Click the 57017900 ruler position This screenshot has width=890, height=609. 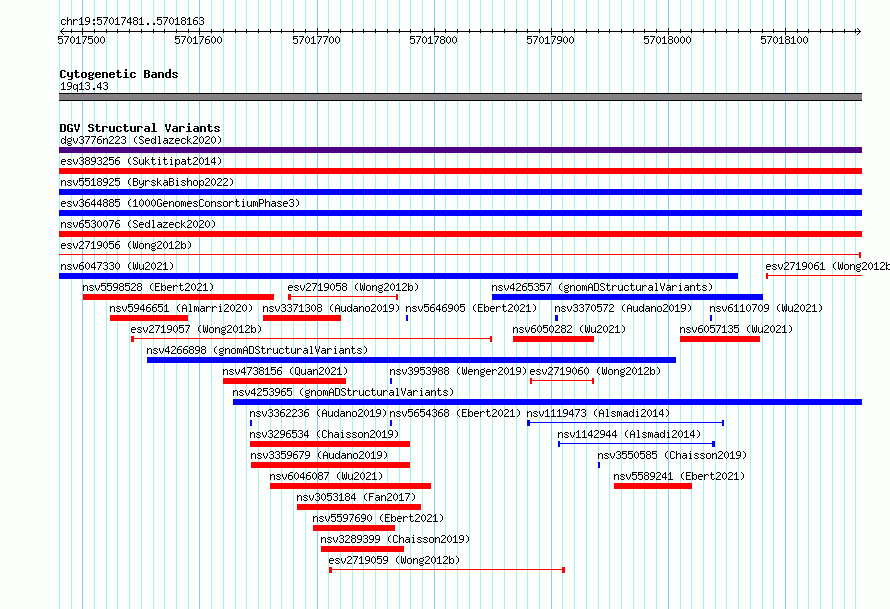pyautogui.click(x=550, y=40)
